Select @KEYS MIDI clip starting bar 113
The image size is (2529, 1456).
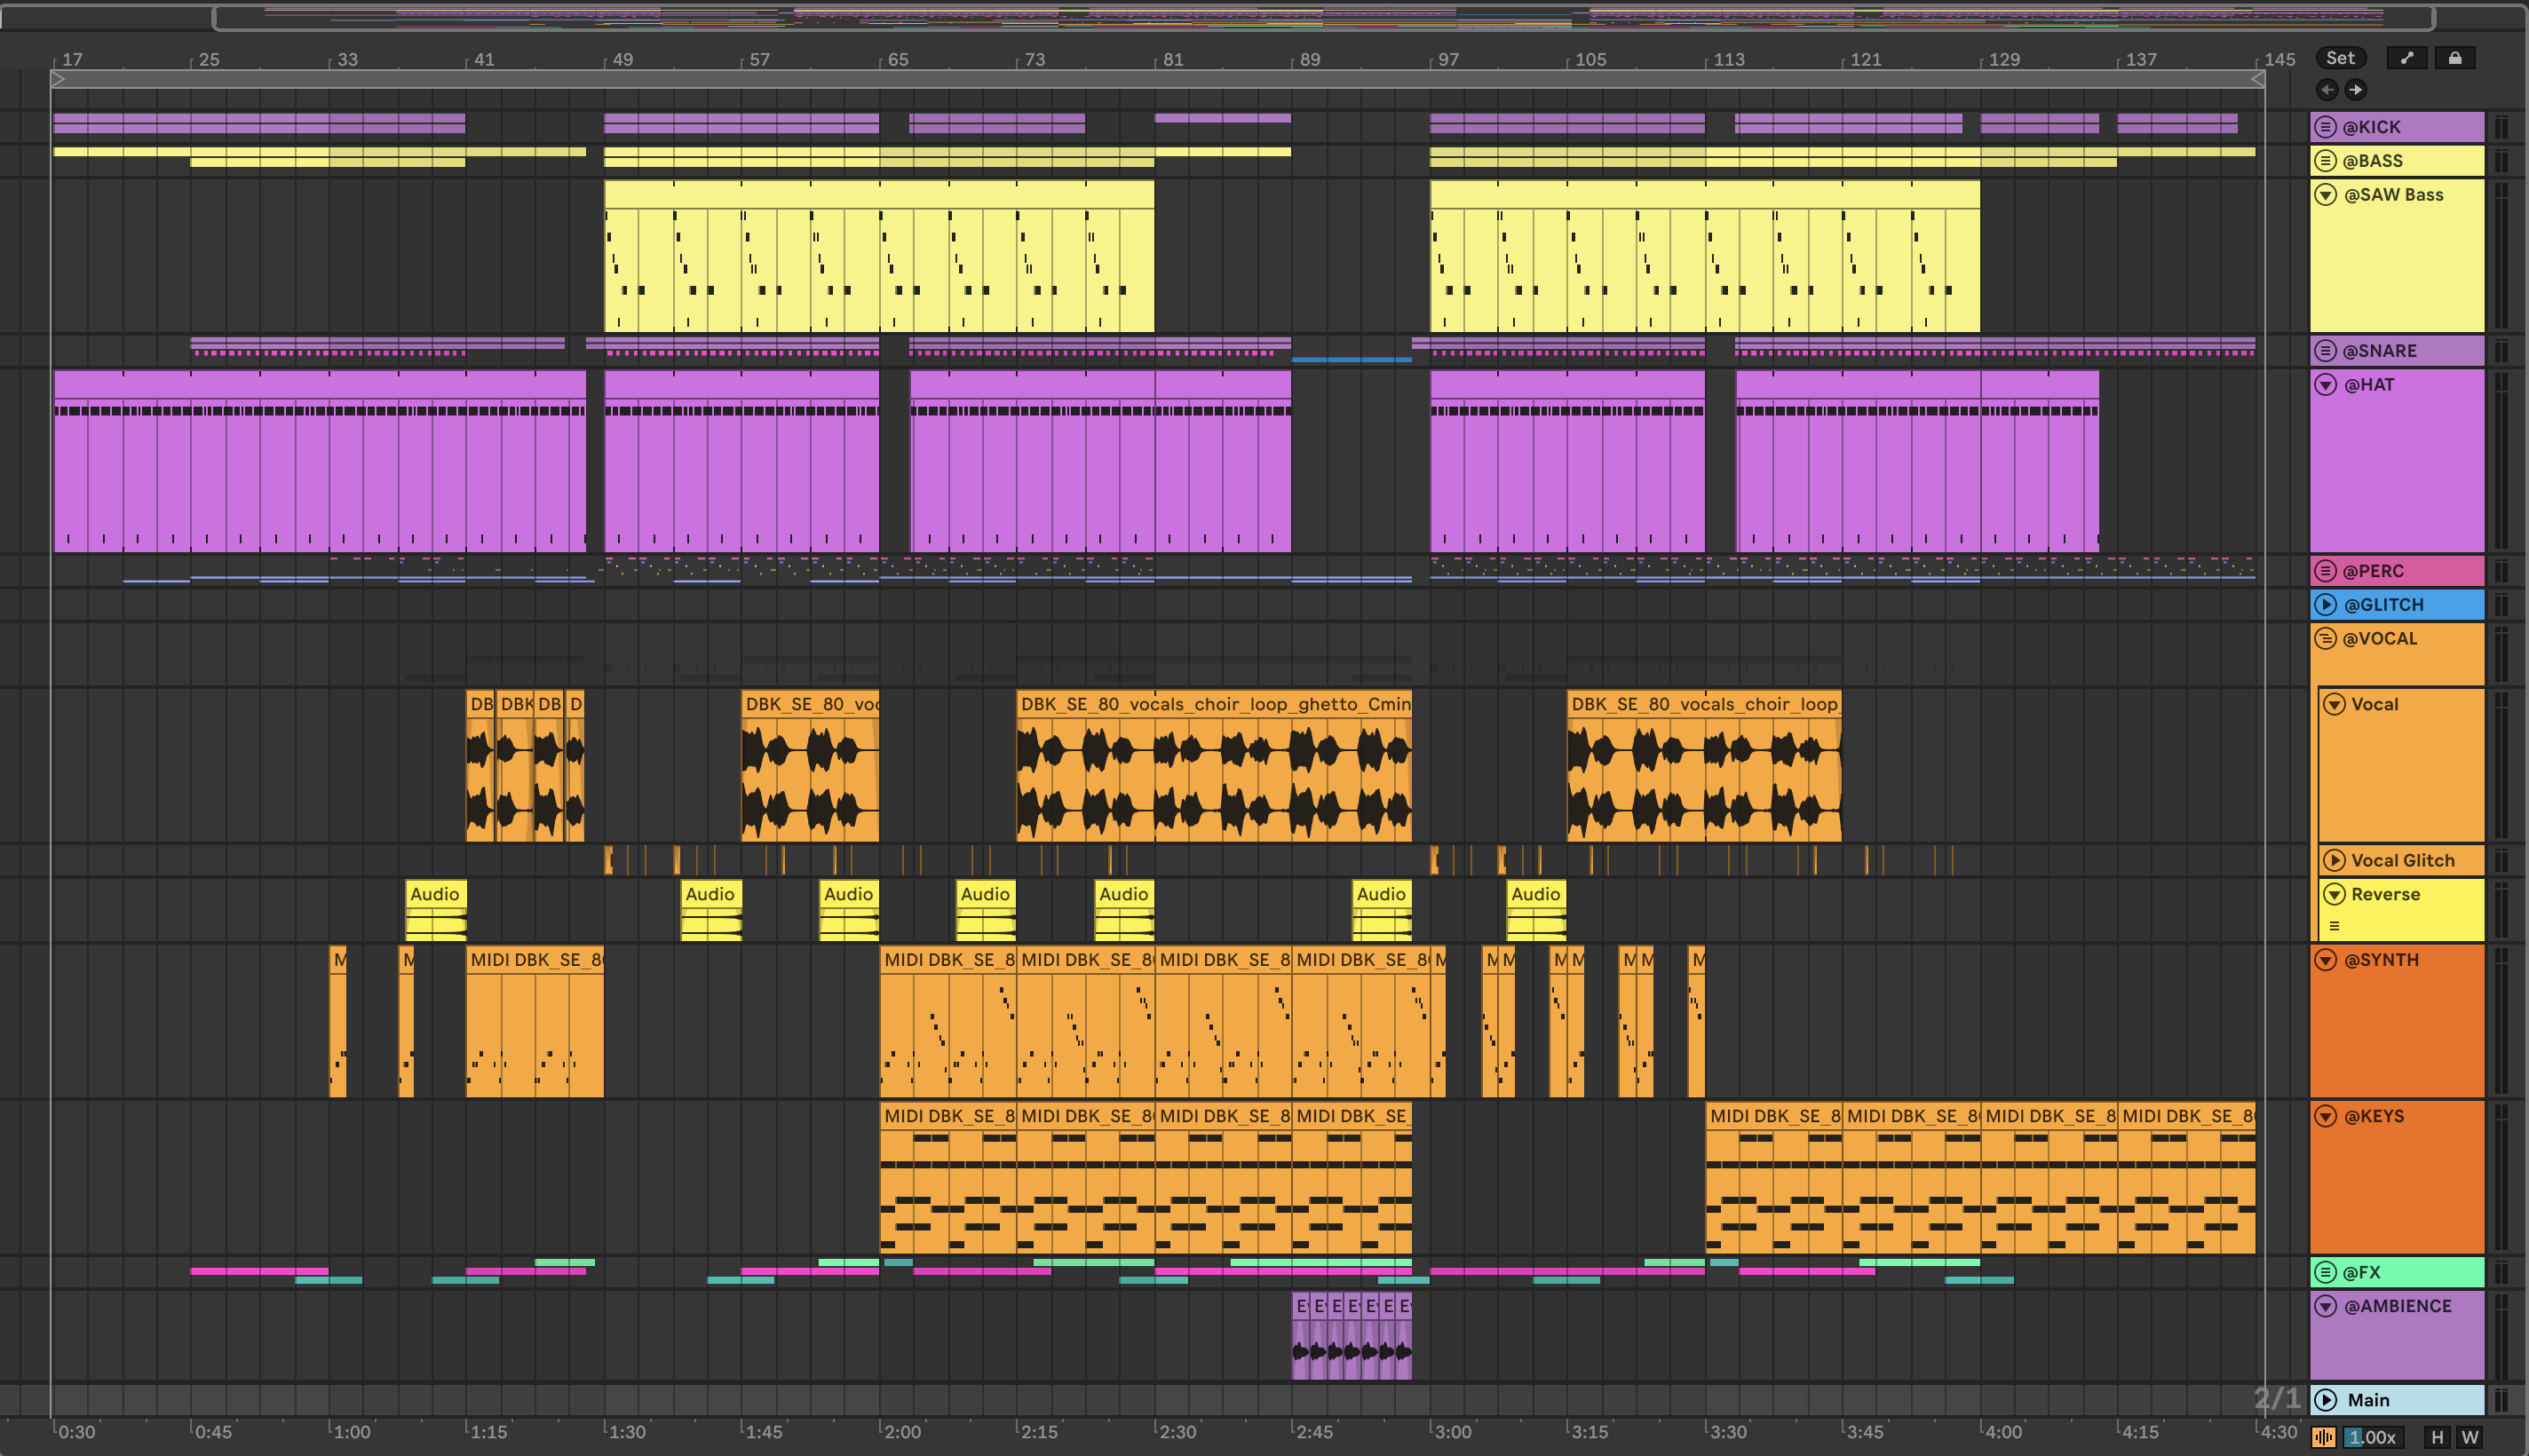[1774, 1179]
